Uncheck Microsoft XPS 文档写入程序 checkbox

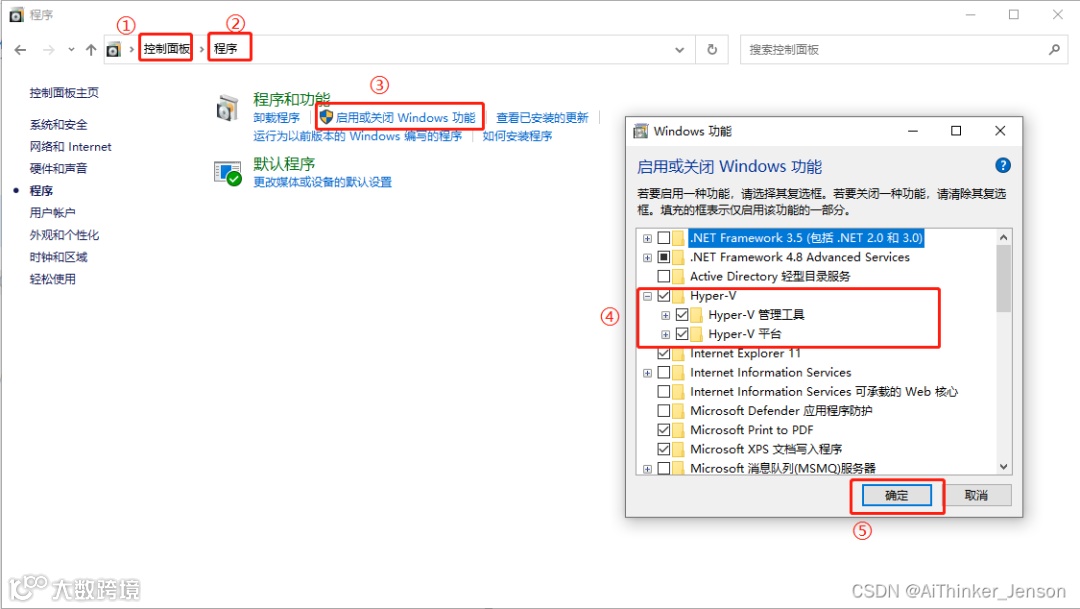664,450
